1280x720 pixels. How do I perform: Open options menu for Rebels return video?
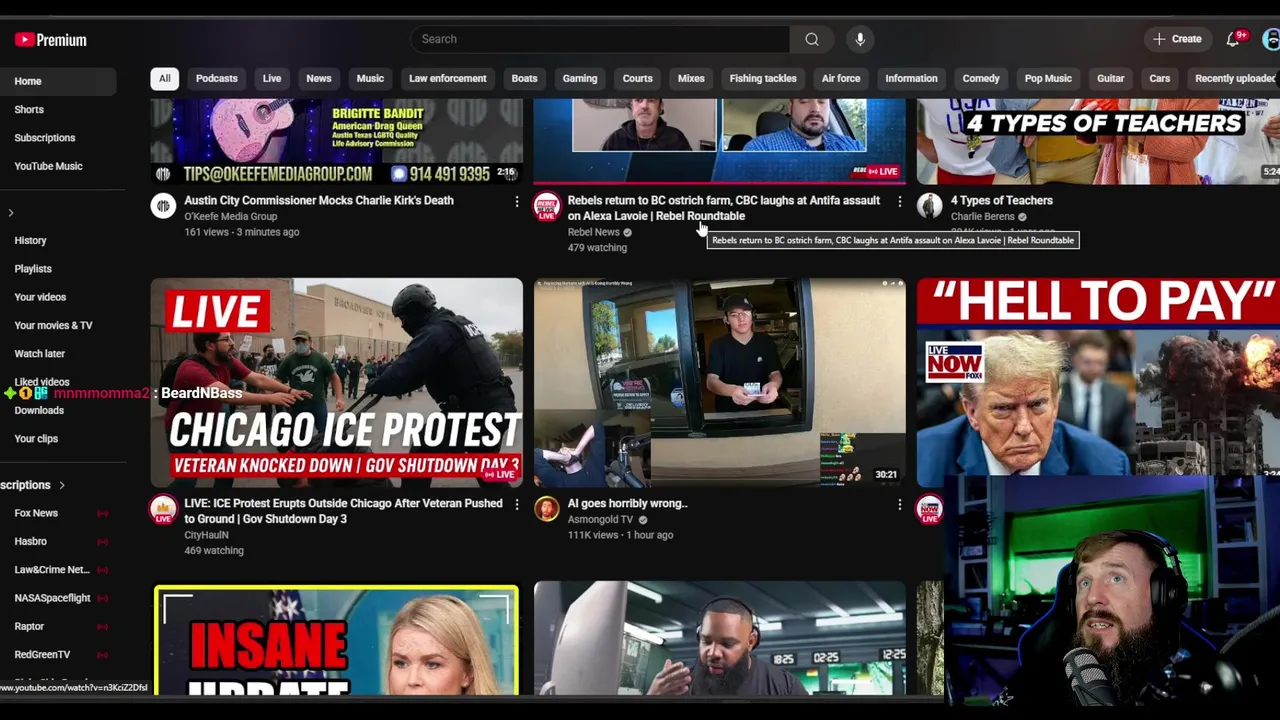[x=899, y=202]
